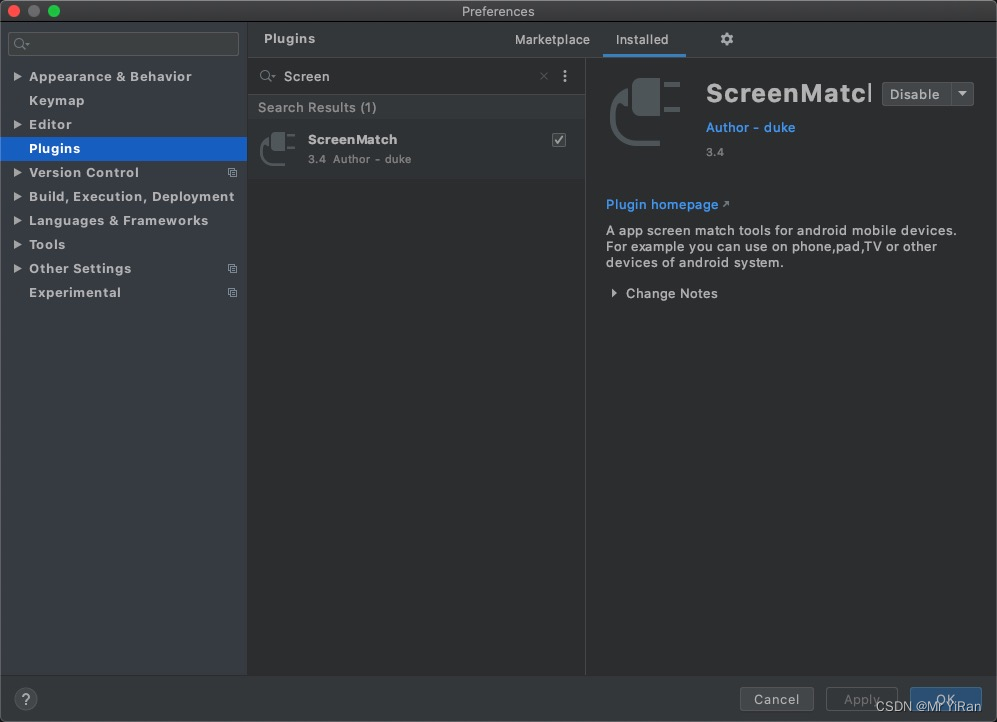This screenshot has width=997, height=722.
Task: Expand the Change Notes section
Action: pyautogui.click(x=614, y=293)
